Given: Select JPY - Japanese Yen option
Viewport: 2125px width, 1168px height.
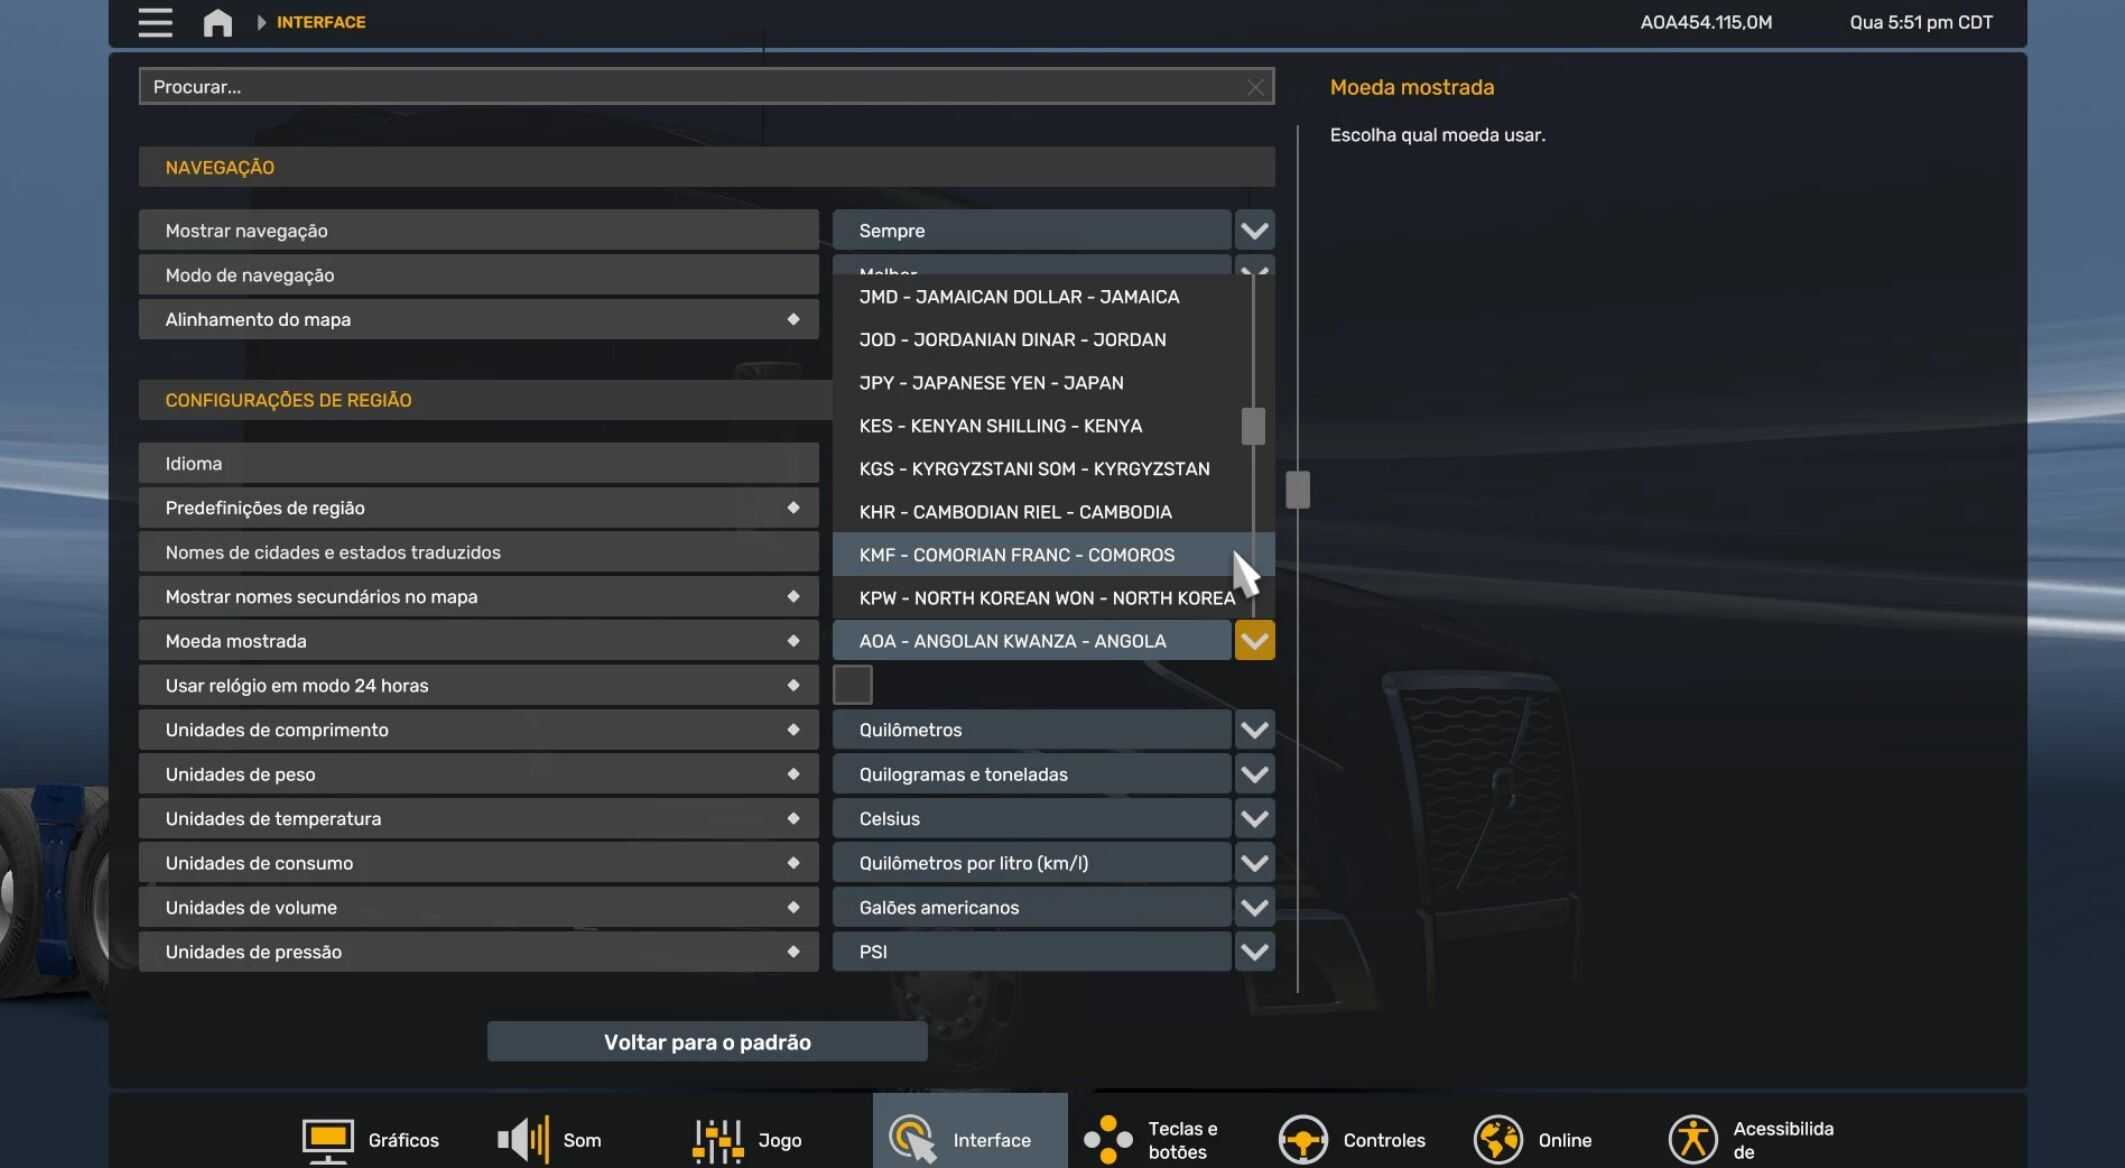Looking at the screenshot, I should click(990, 383).
